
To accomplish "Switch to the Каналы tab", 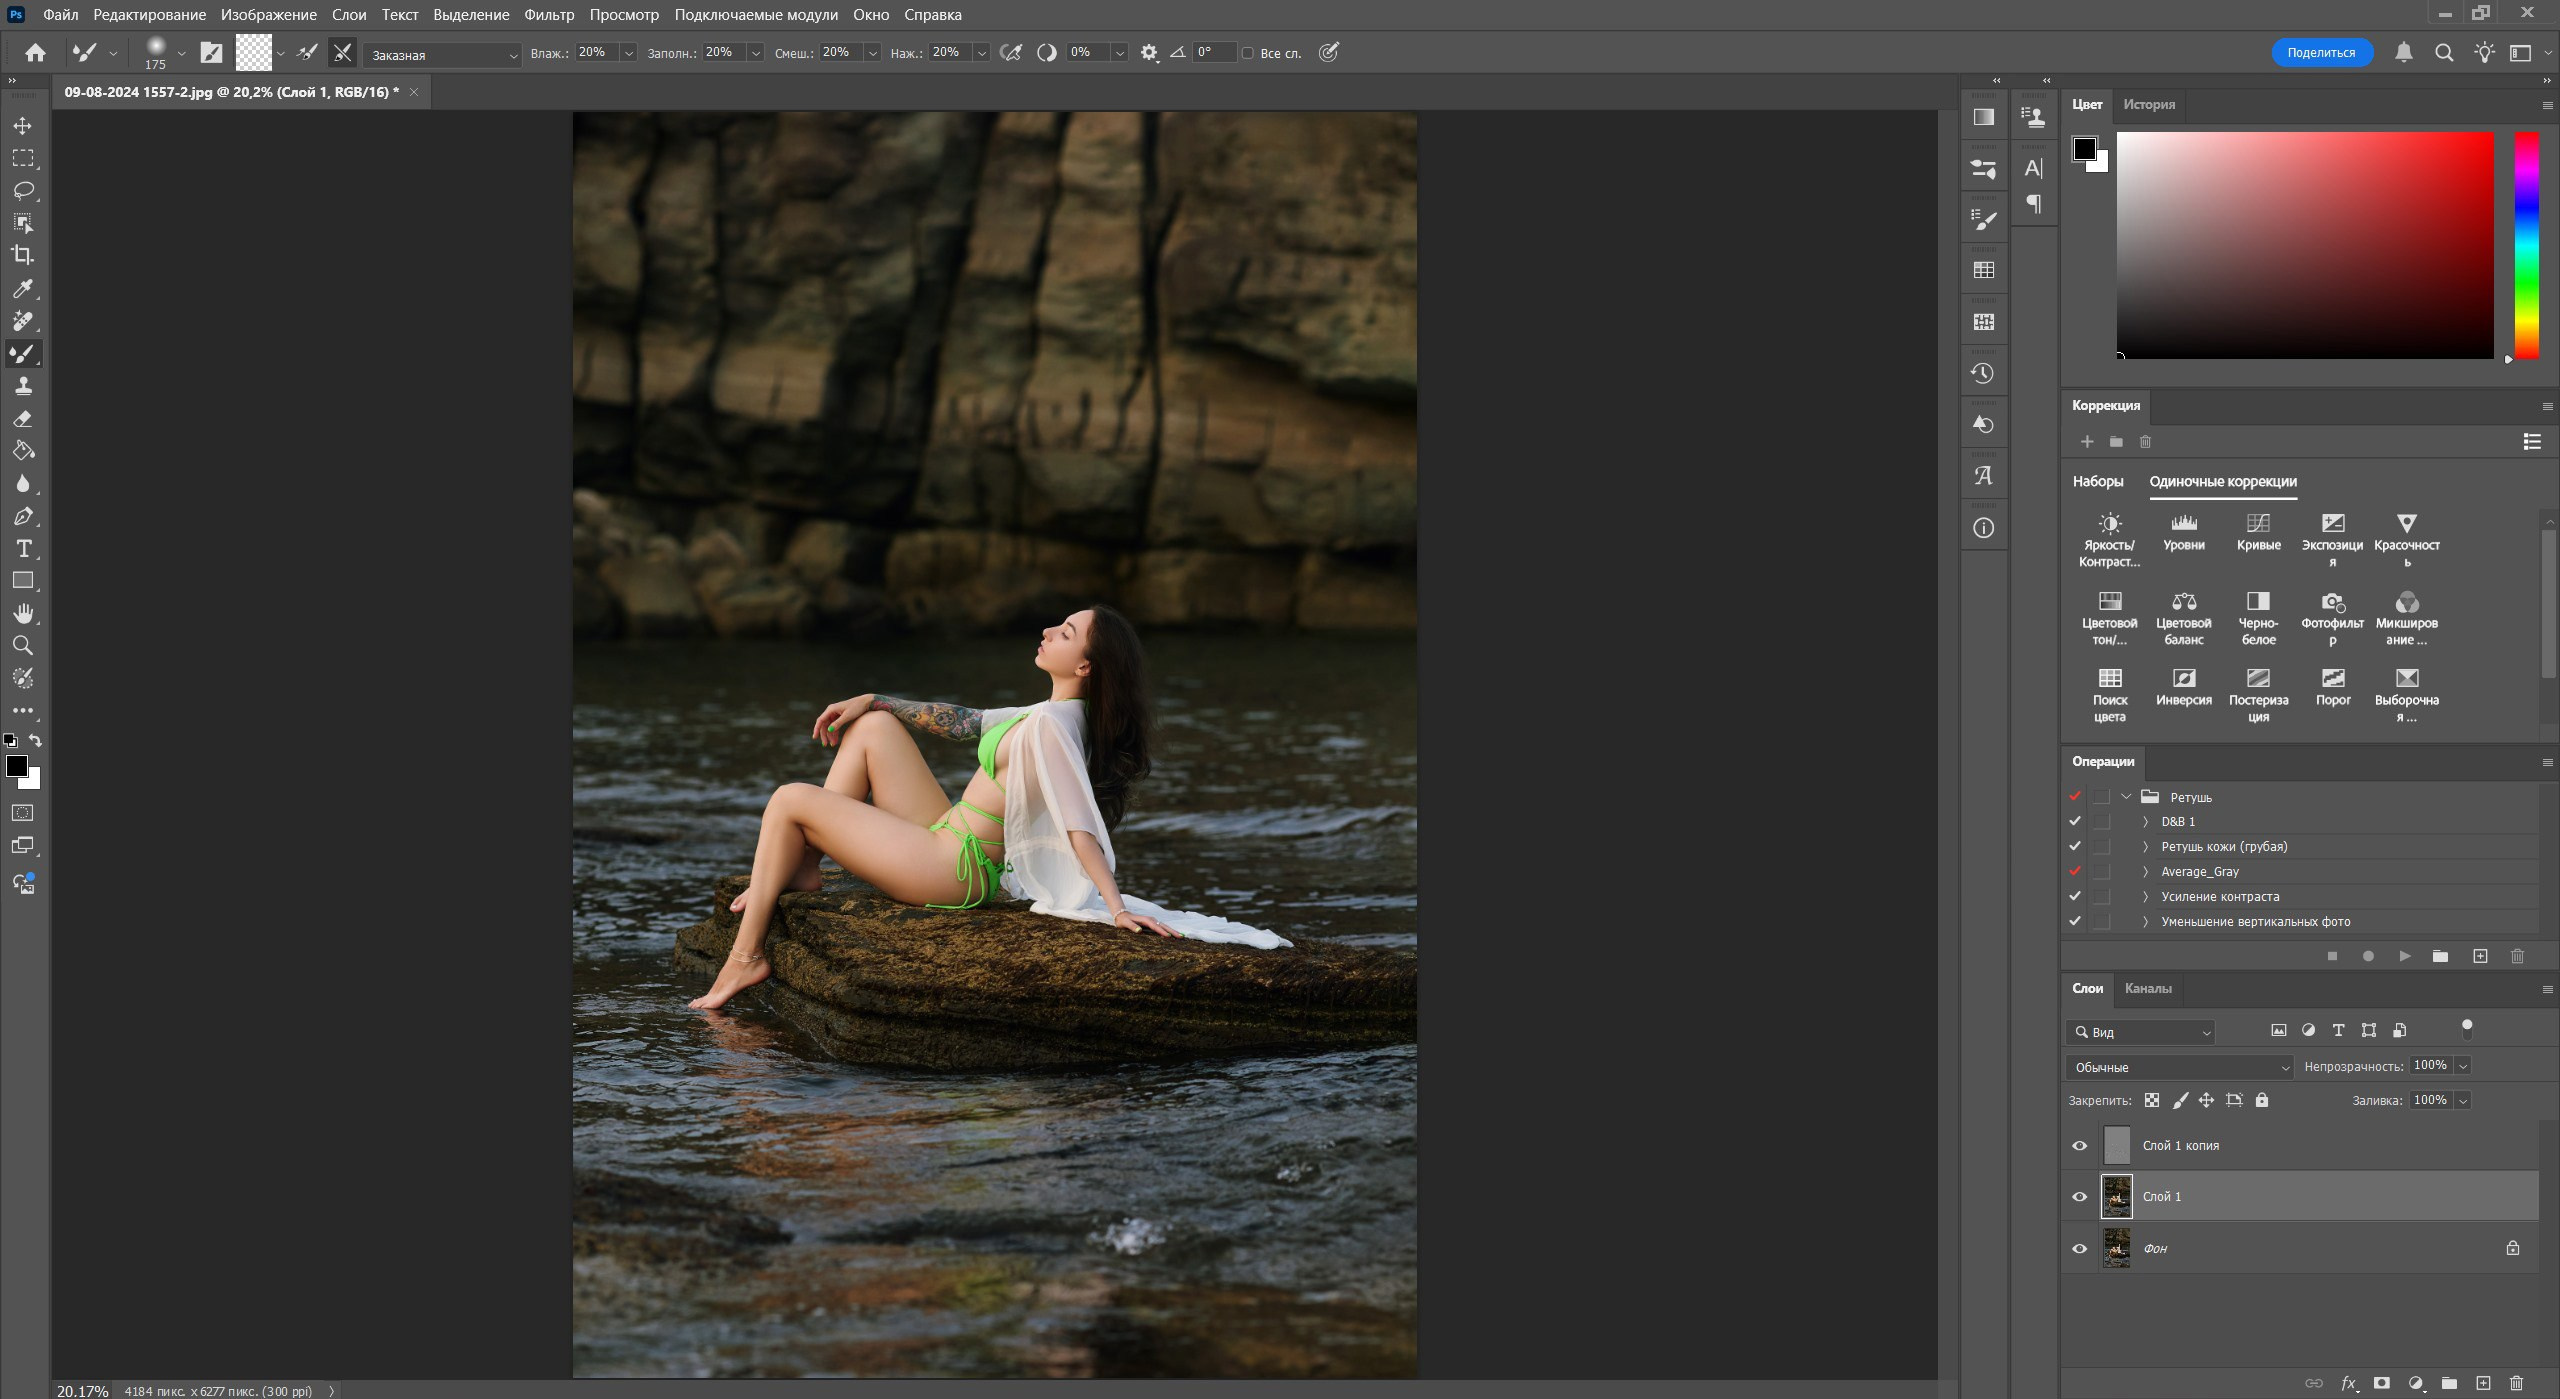I will [2147, 988].
